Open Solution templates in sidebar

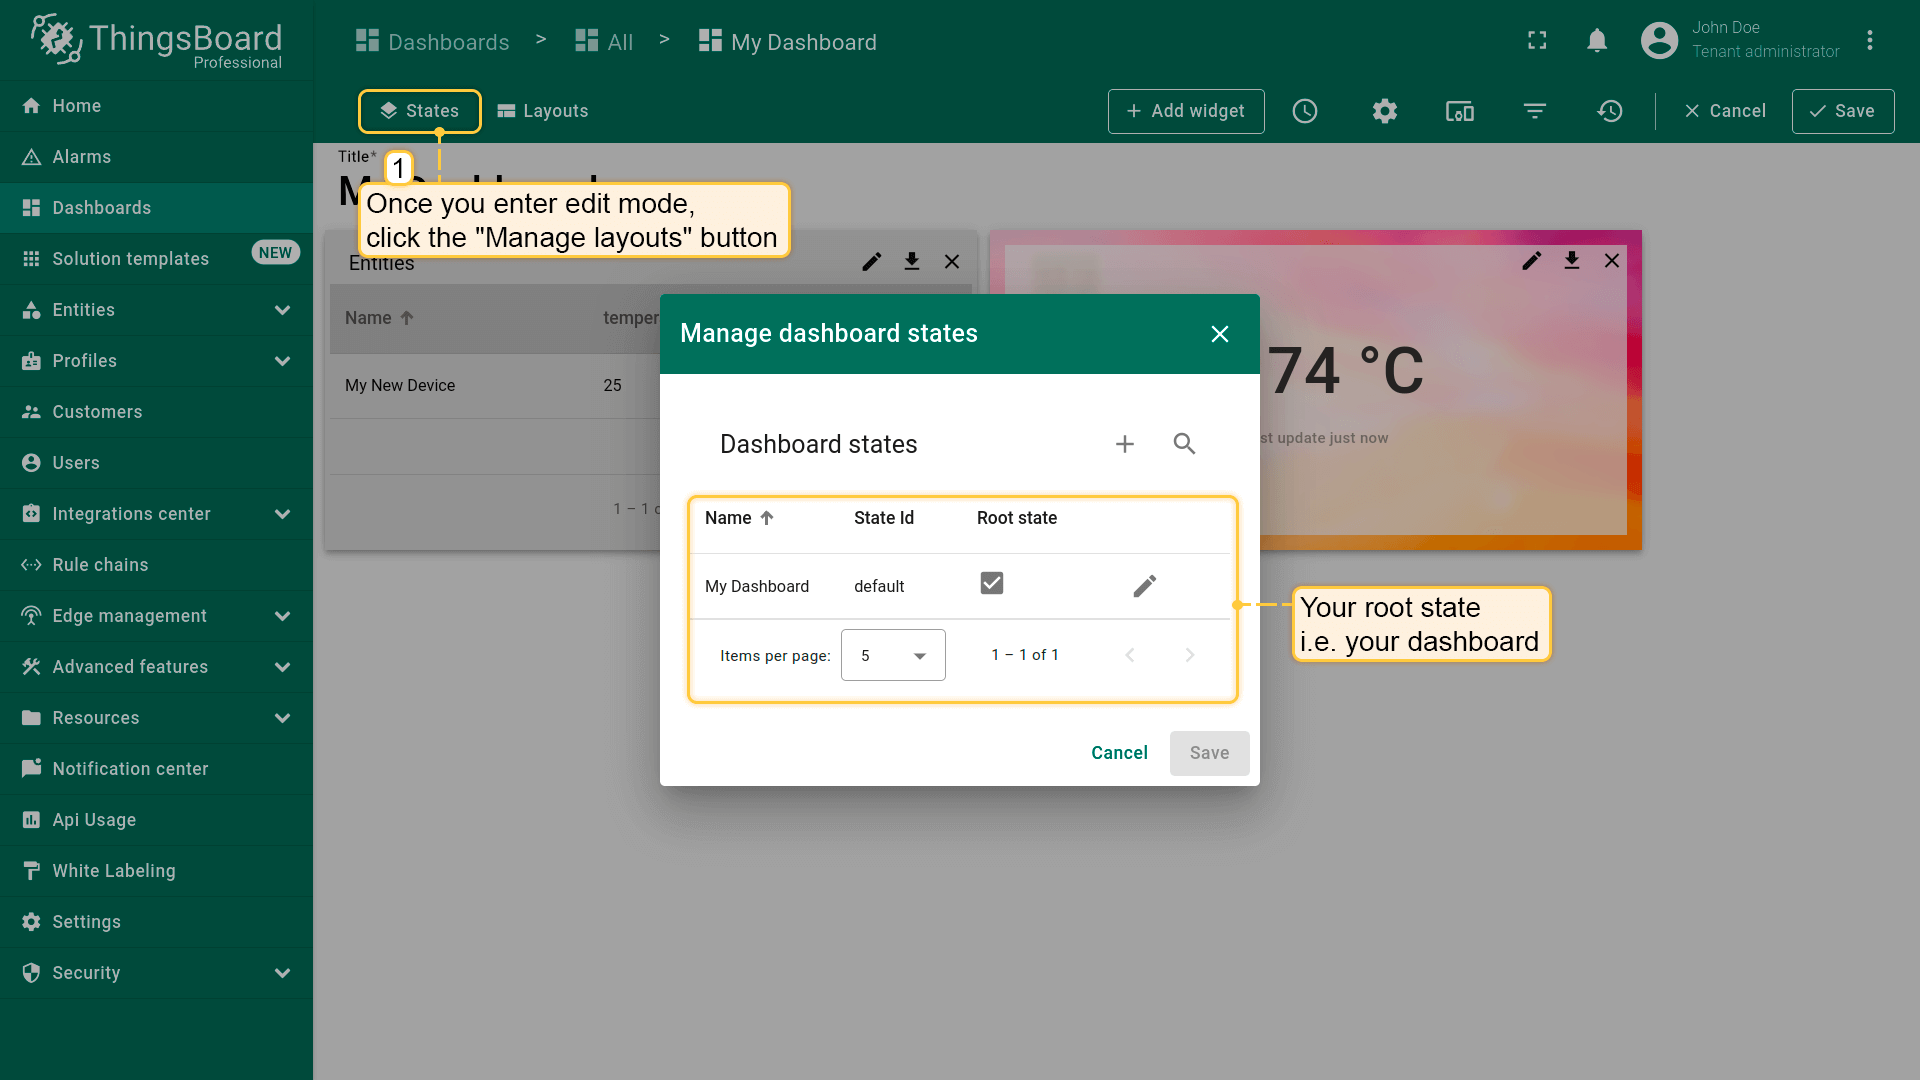tap(156, 259)
